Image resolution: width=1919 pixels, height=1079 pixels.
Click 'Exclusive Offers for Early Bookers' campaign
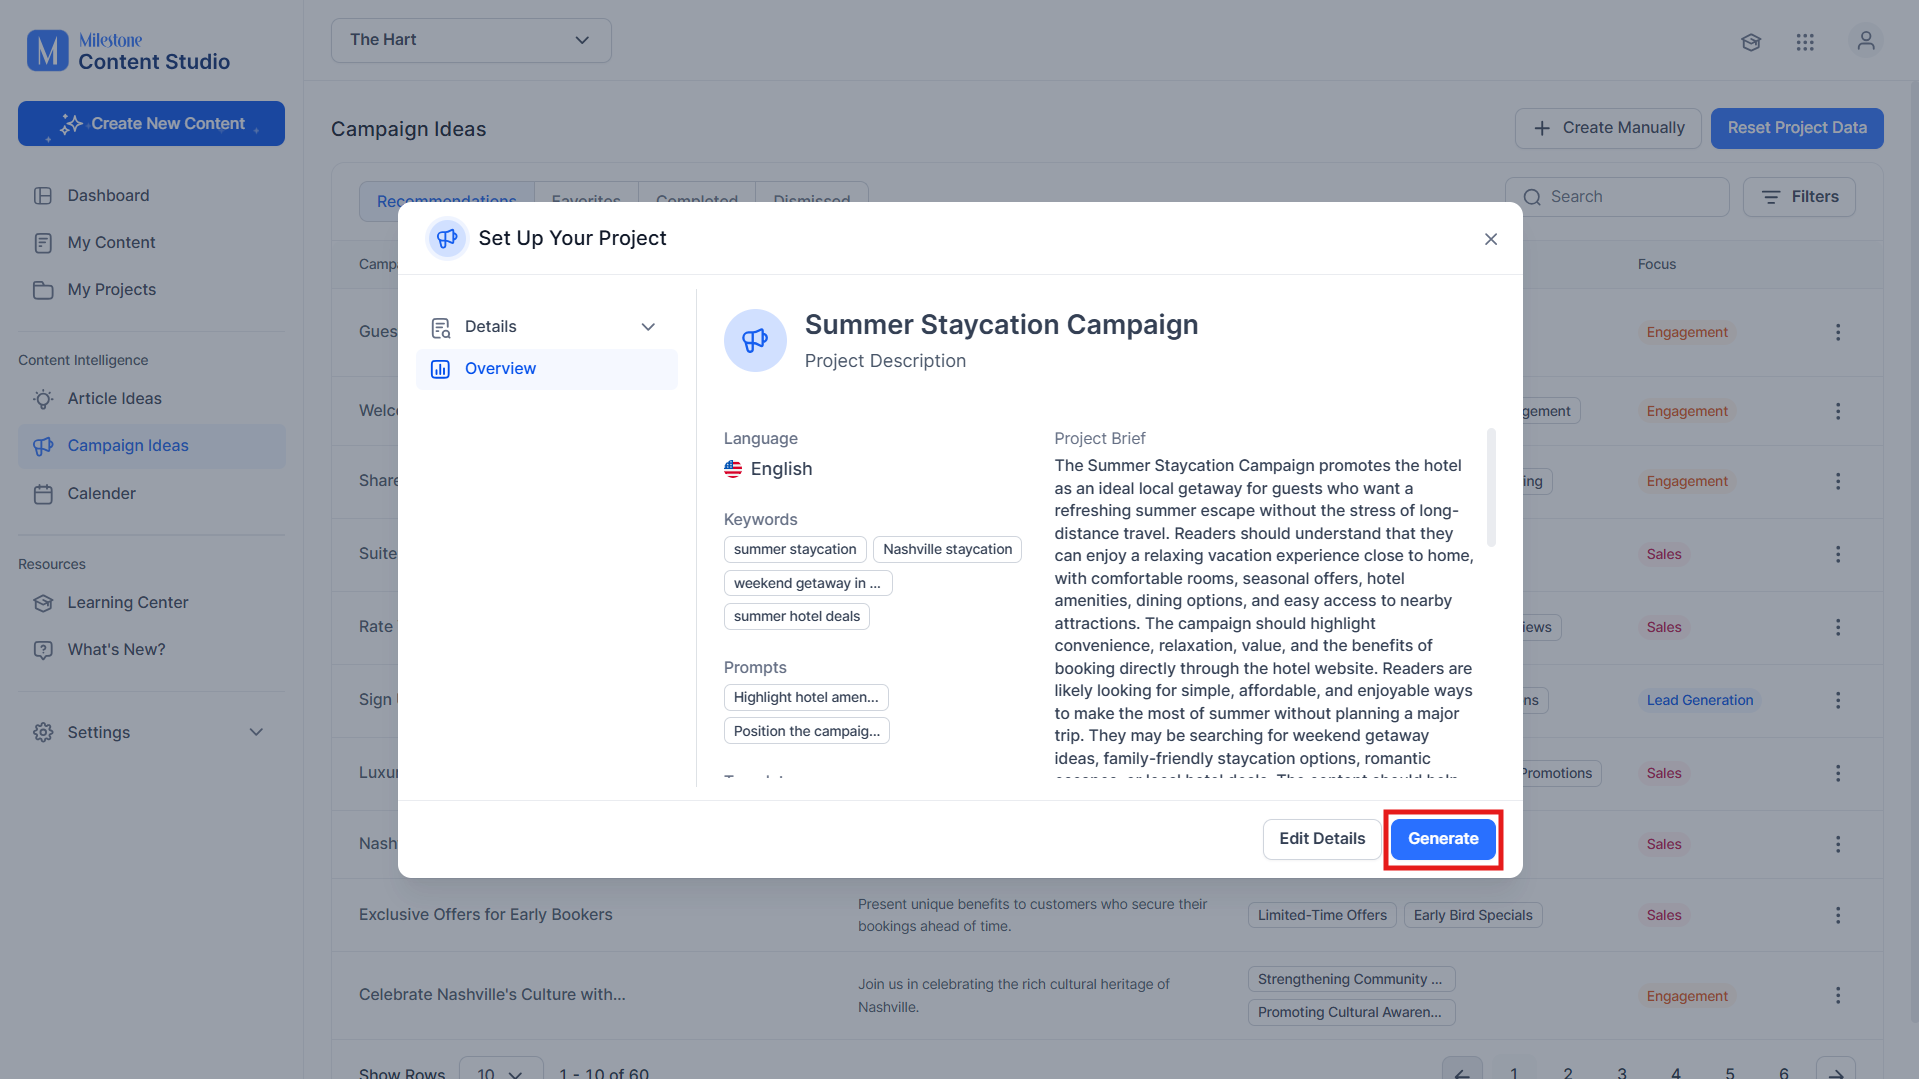coord(486,915)
